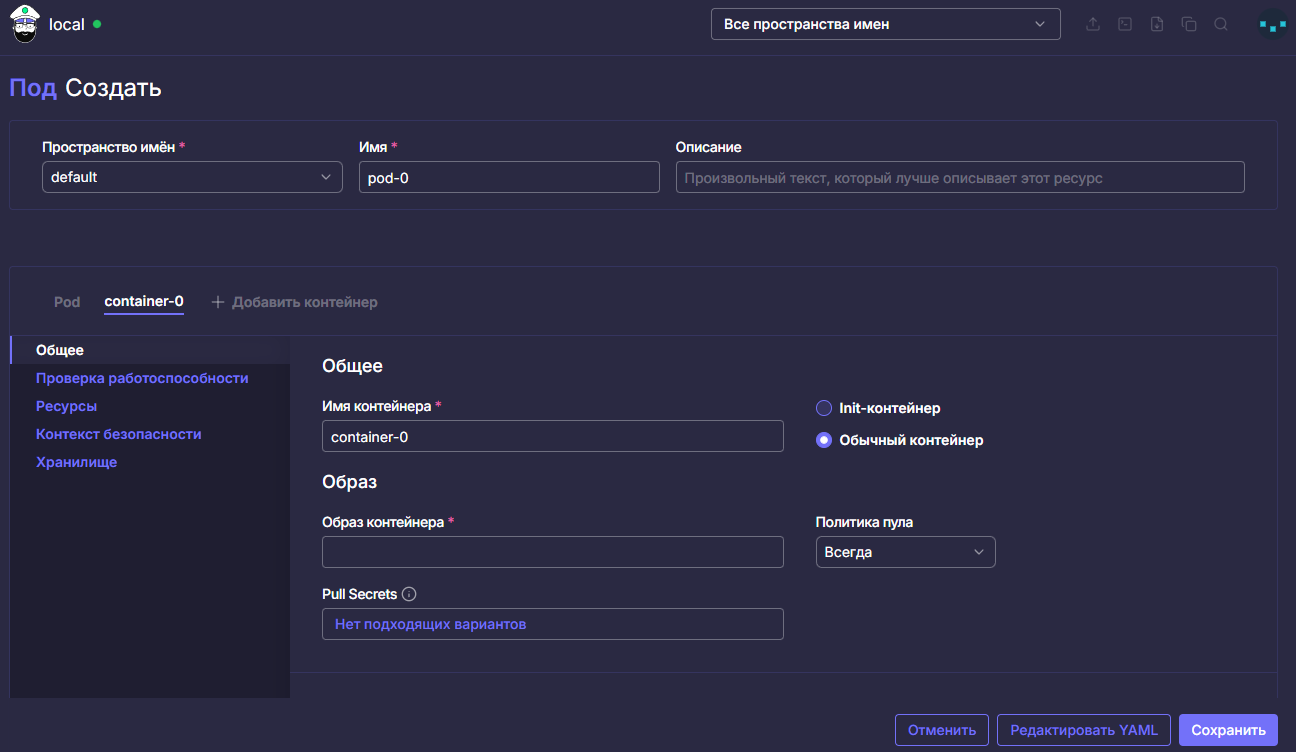Click the local cluster name

(x=67, y=24)
